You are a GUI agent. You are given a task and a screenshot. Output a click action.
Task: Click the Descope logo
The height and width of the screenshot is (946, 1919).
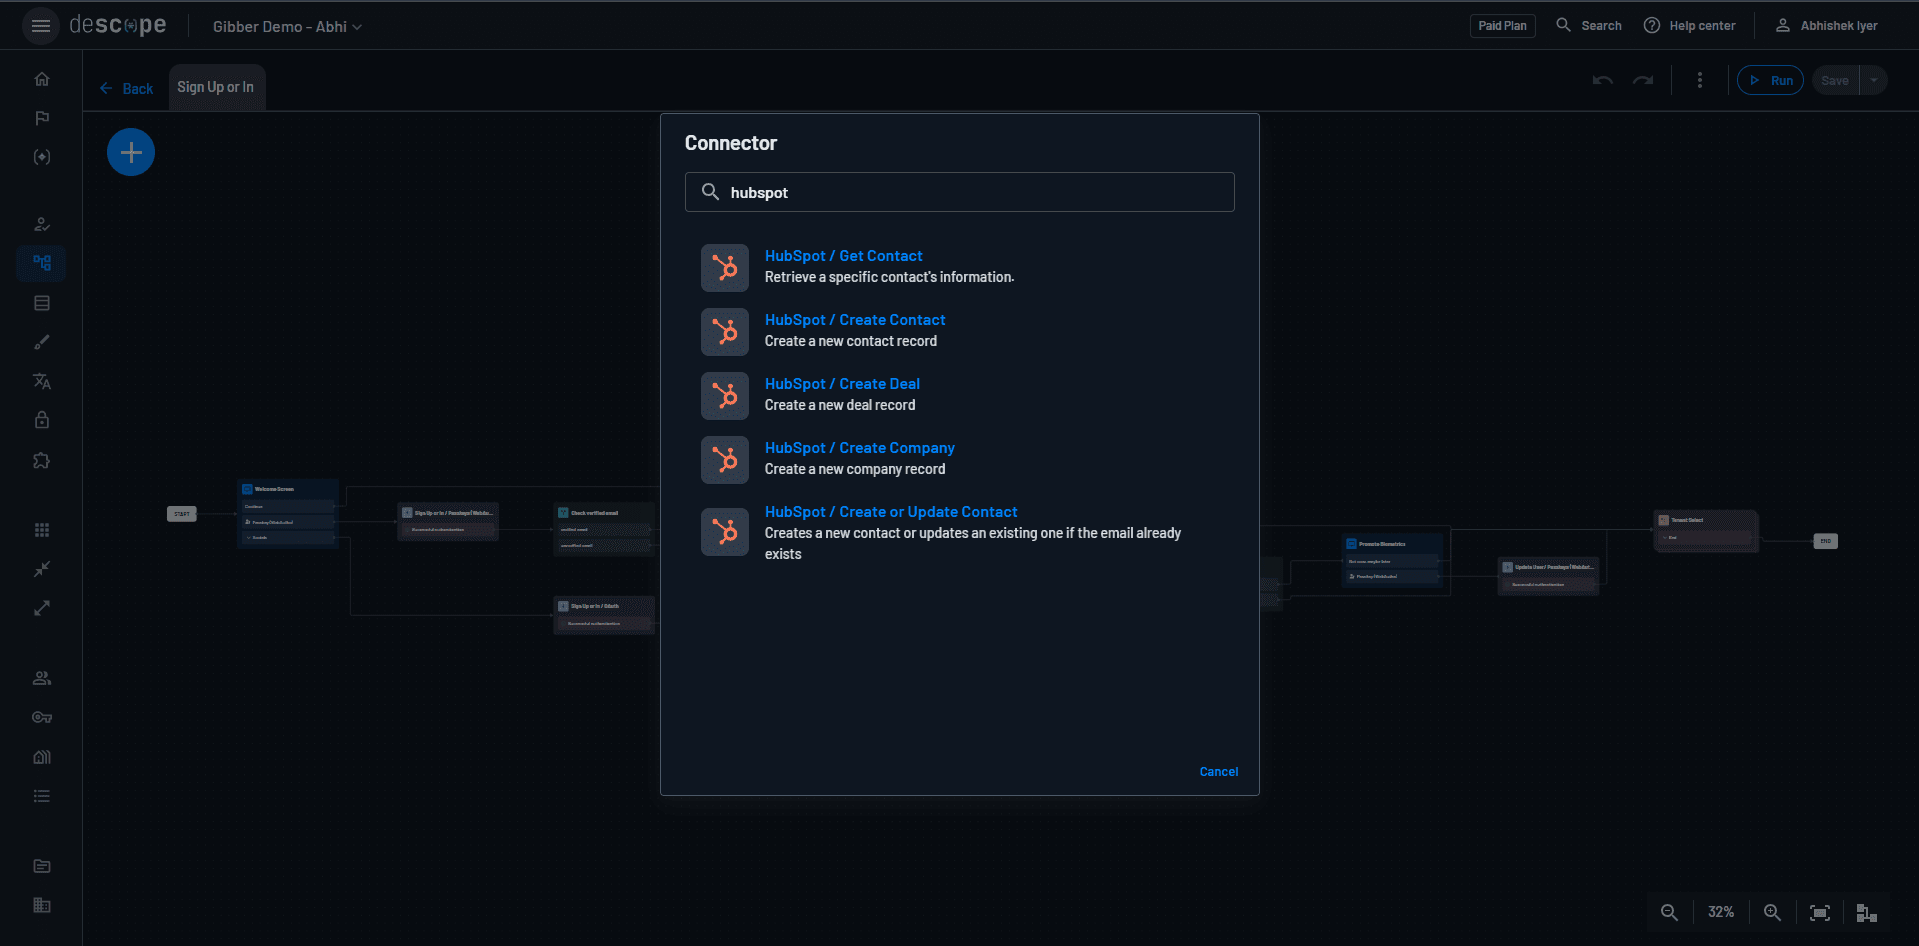click(x=118, y=25)
